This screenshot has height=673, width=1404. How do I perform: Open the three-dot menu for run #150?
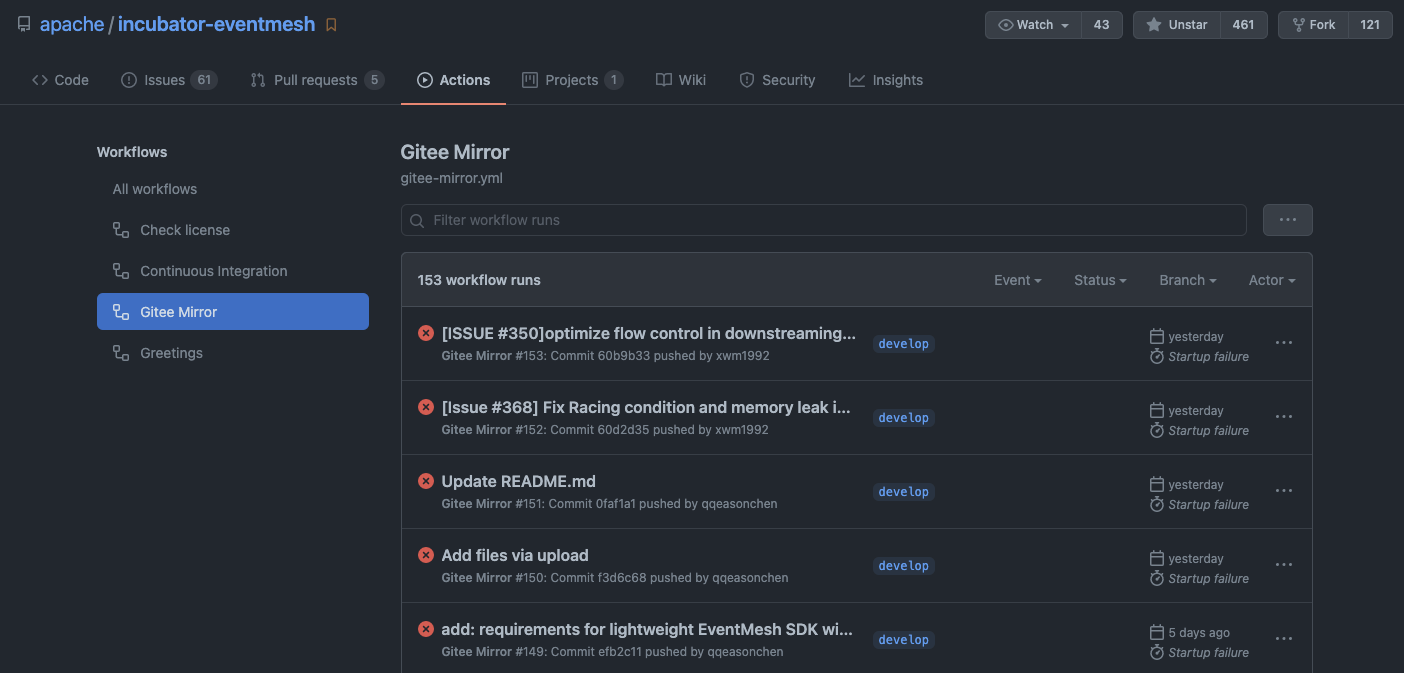(1284, 565)
